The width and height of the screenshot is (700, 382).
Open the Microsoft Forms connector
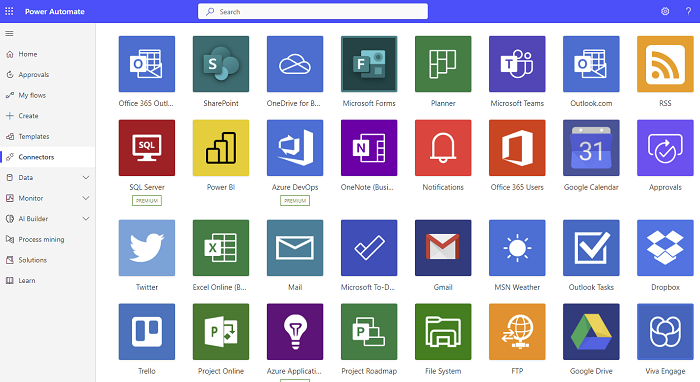pyautogui.click(x=369, y=64)
